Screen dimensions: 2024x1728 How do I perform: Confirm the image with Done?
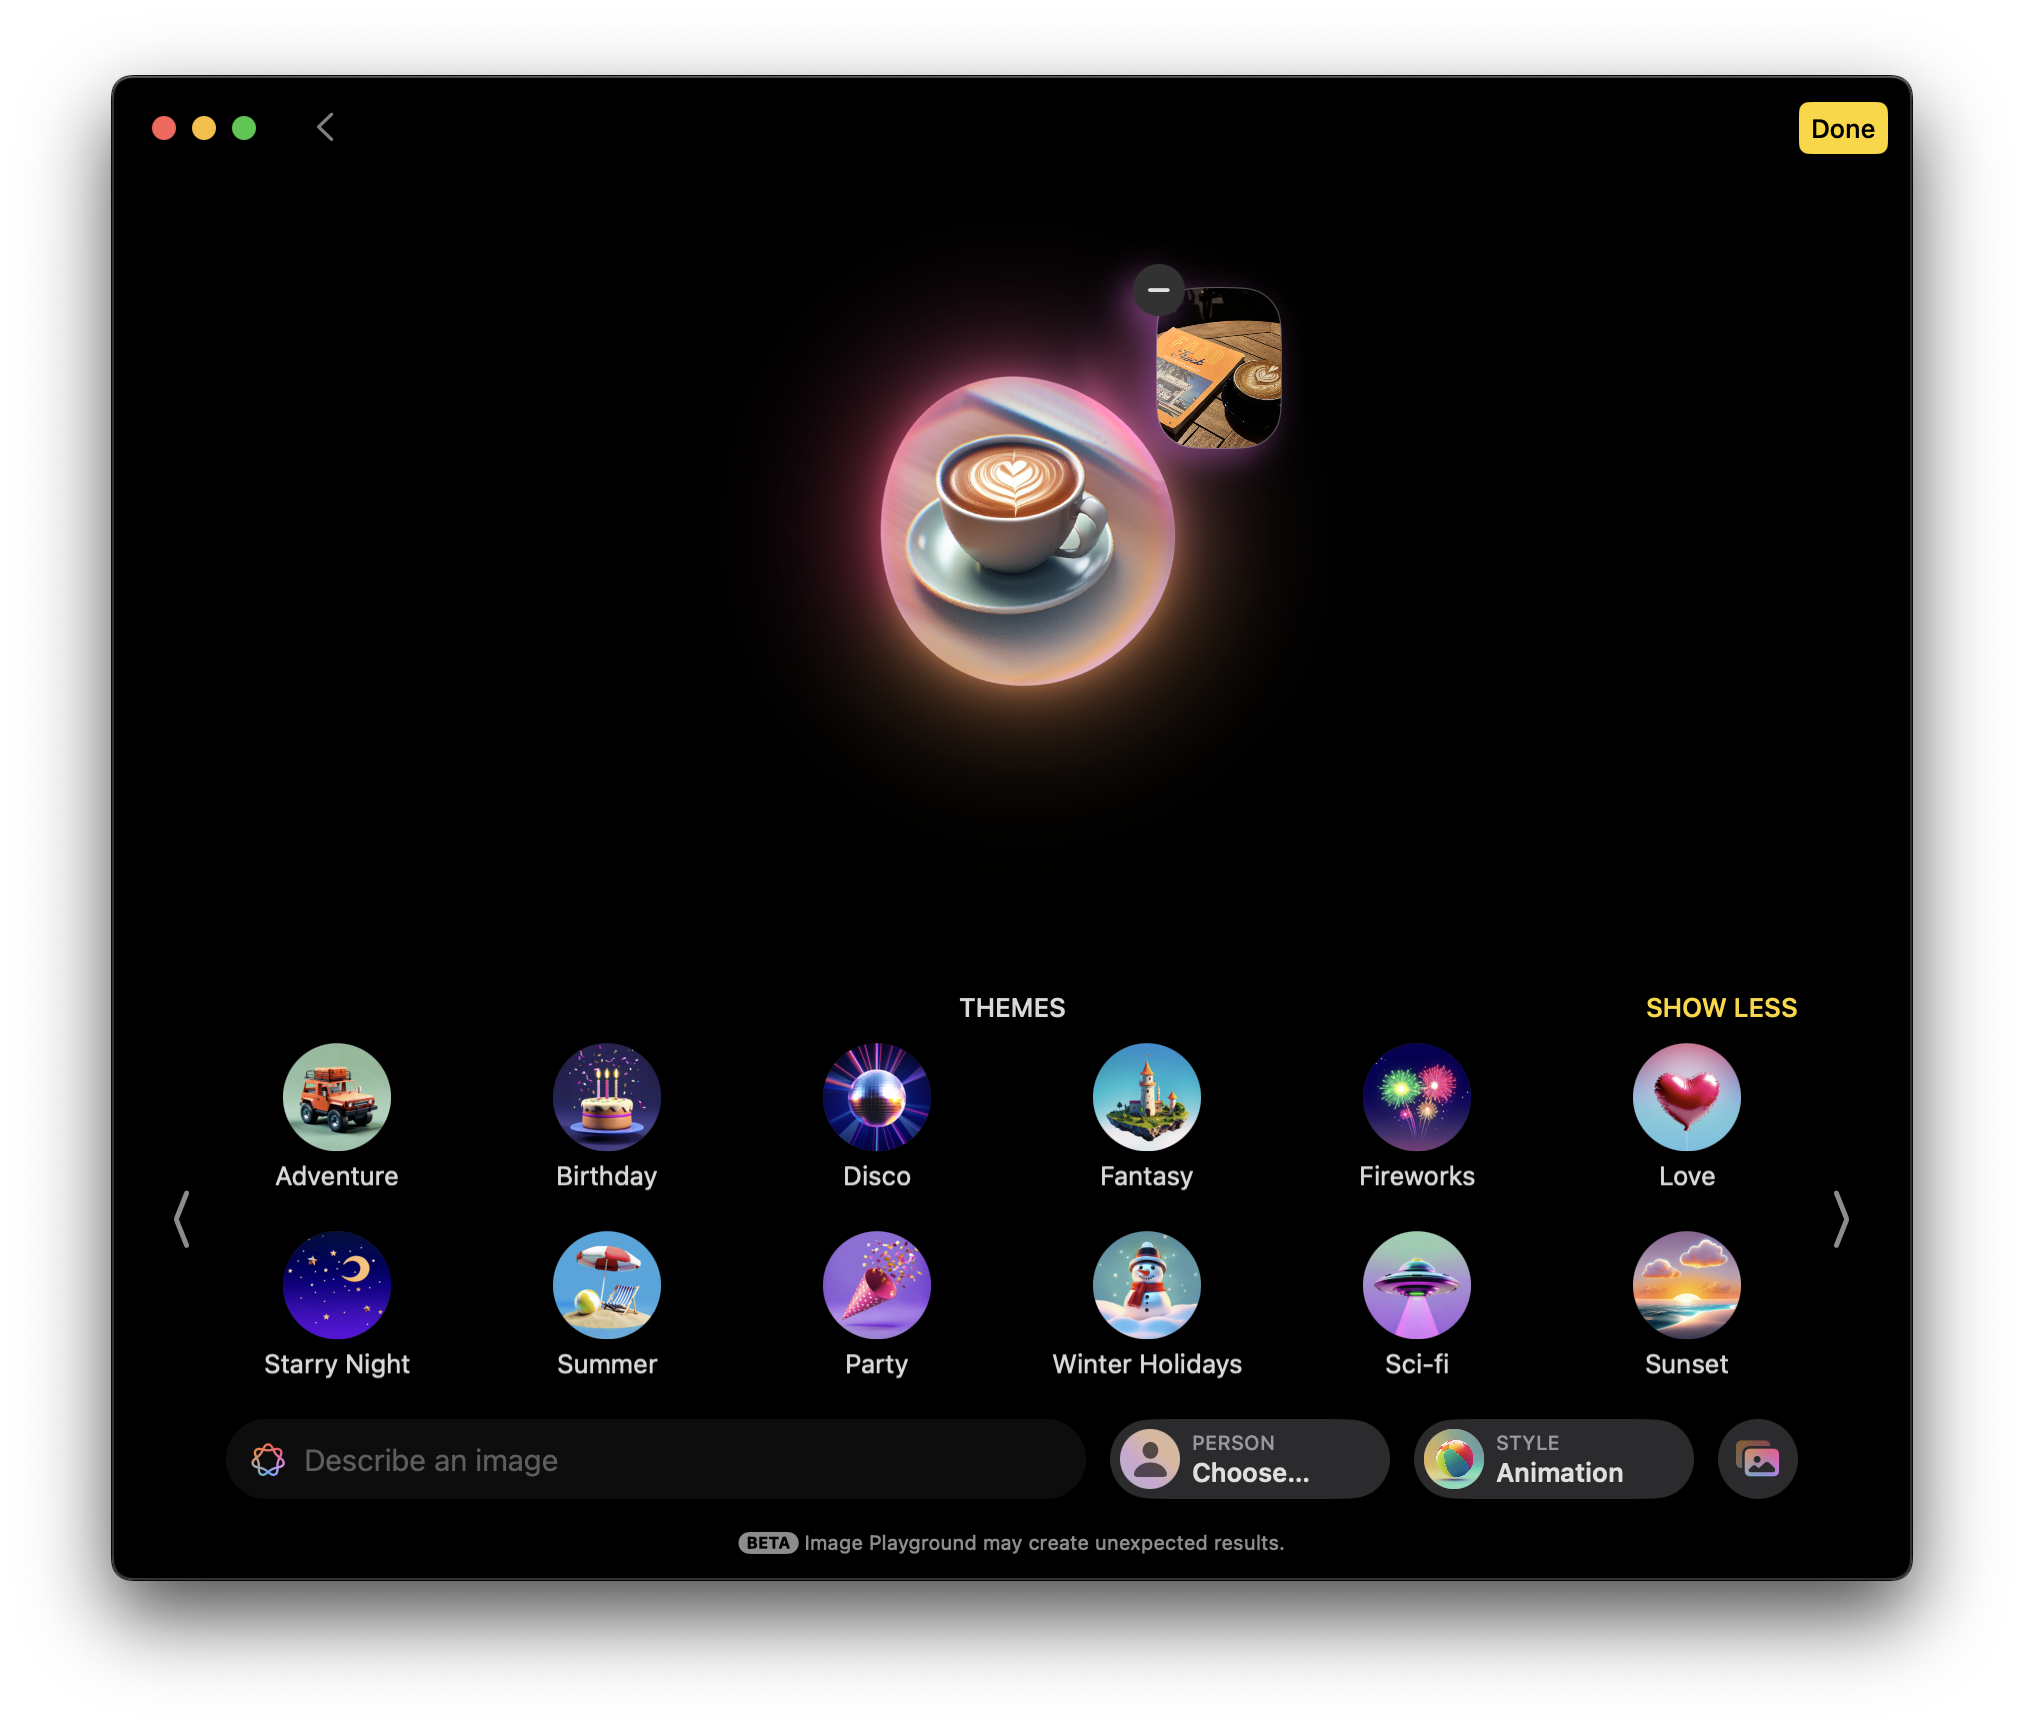coord(1843,128)
